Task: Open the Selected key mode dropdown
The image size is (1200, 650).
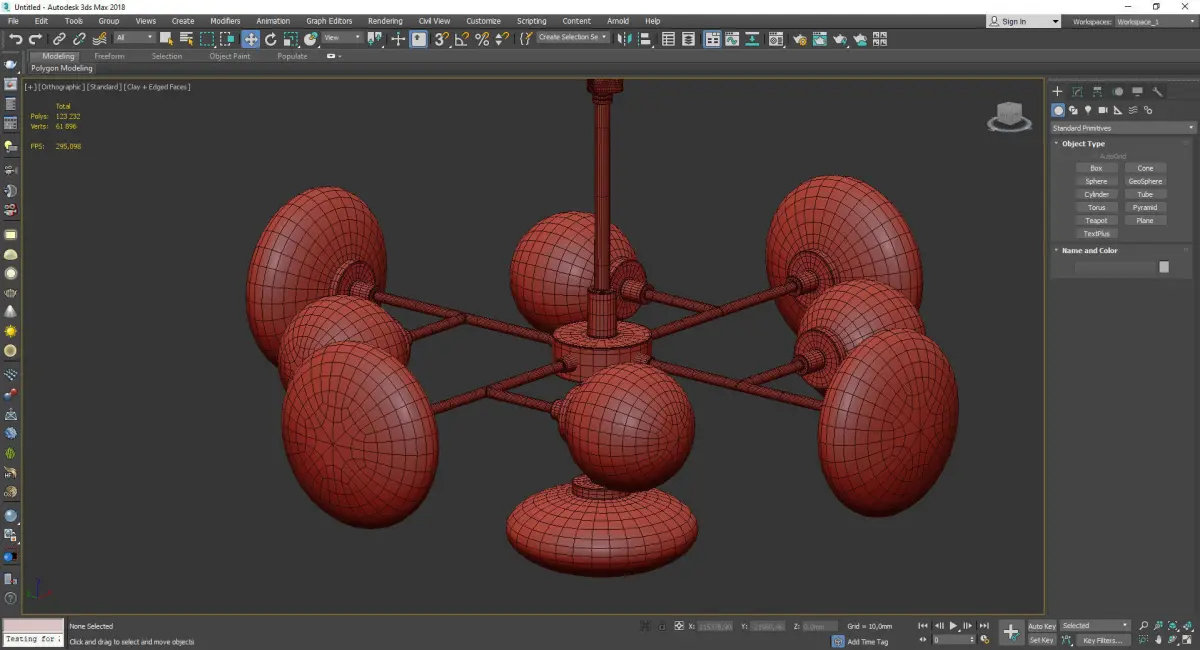Action: (1094, 626)
